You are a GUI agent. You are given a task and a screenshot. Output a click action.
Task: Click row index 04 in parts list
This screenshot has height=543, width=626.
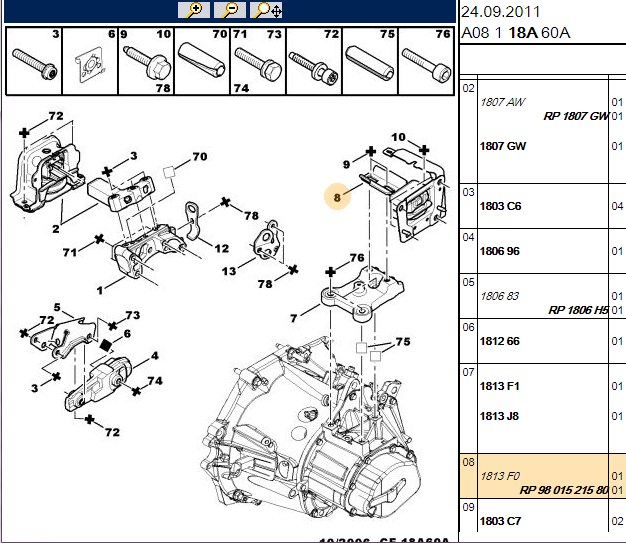(468, 238)
